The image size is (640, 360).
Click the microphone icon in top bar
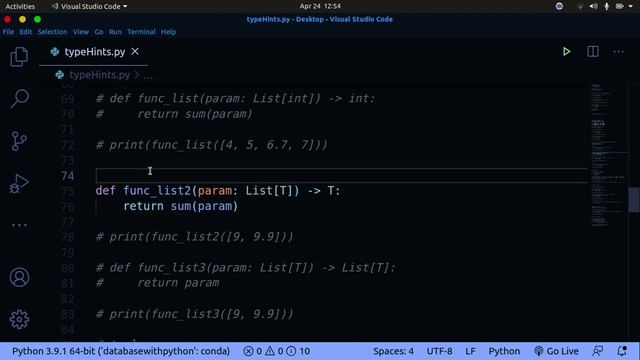[607, 6]
